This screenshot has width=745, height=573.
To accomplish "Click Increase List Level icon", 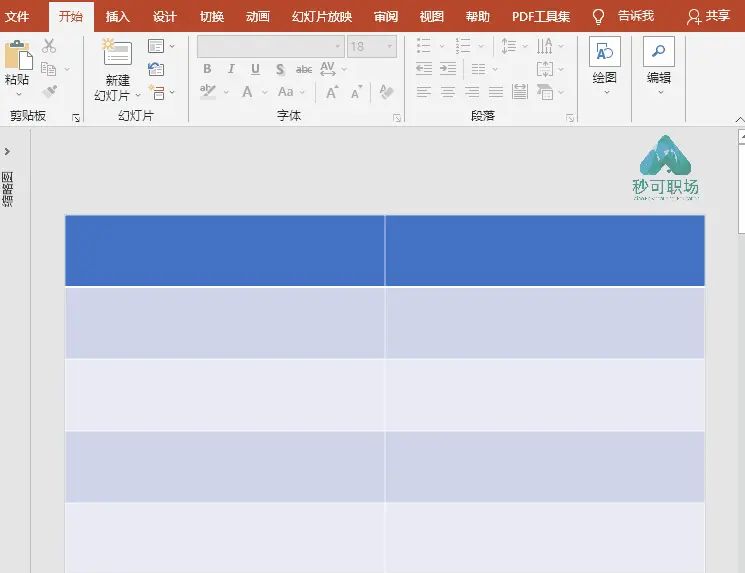I will click(448, 69).
